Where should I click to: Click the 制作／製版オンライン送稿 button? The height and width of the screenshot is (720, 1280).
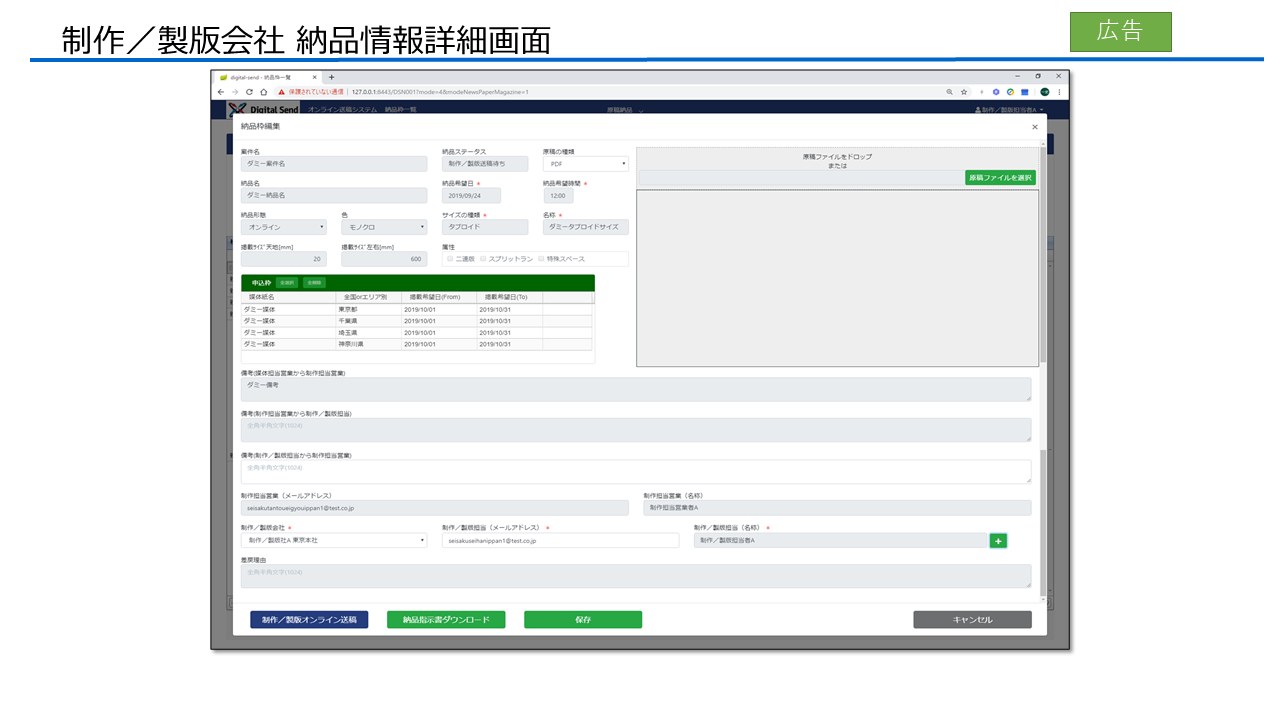click(309, 620)
